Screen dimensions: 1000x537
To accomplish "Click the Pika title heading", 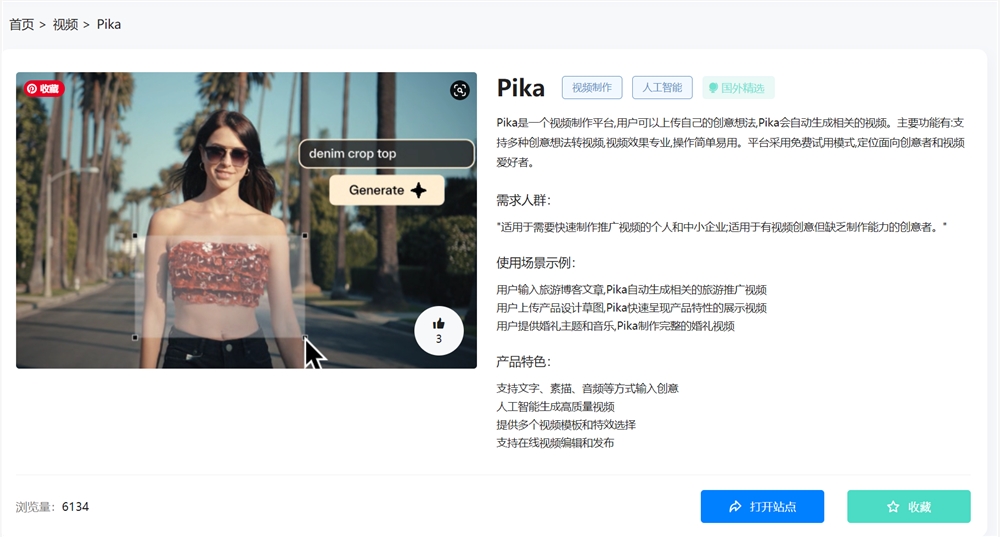I will [x=520, y=88].
